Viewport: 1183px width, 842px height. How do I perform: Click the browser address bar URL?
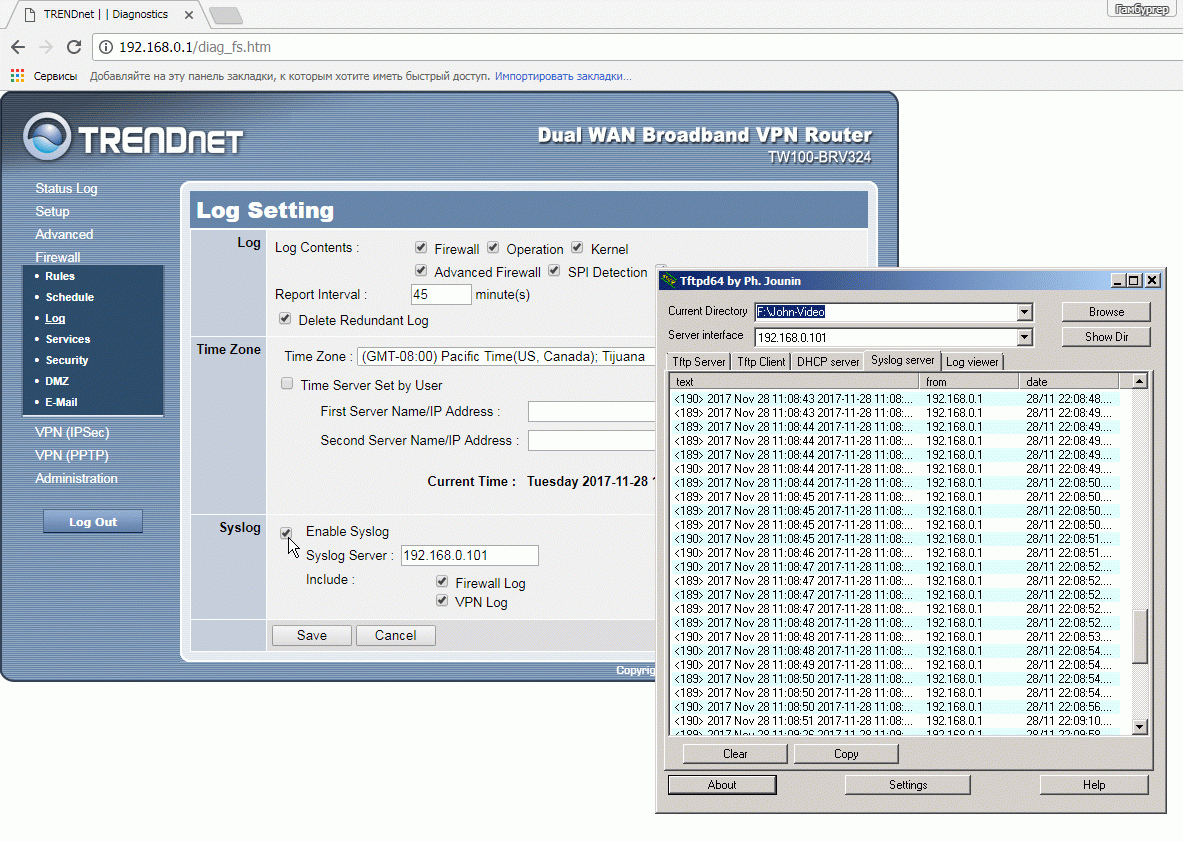195,47
